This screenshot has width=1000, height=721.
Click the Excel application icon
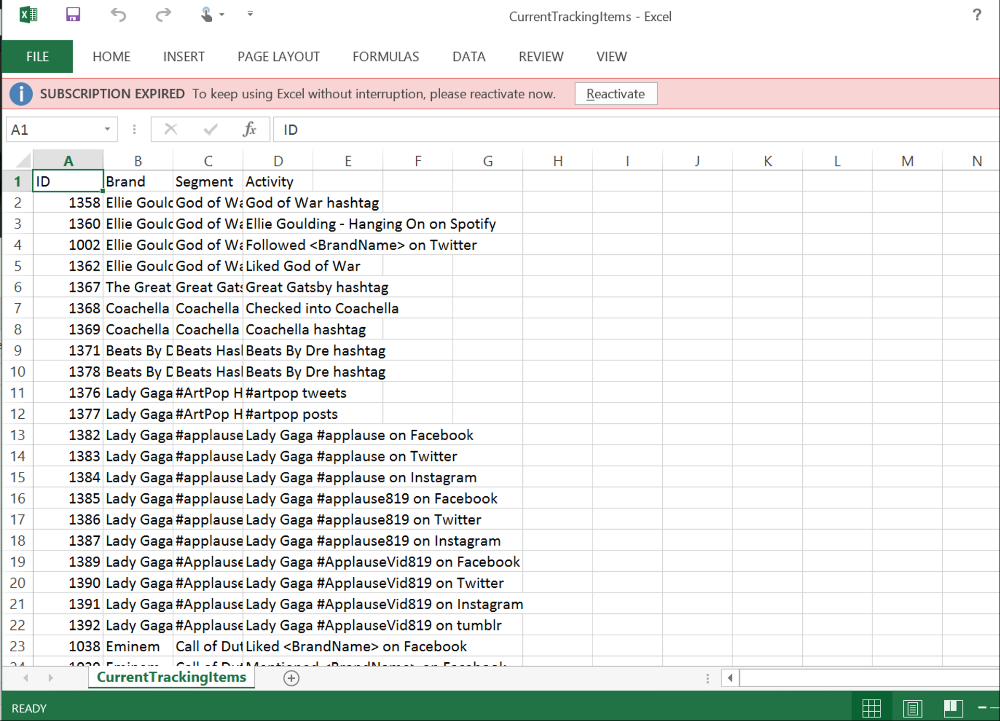[28, 14]
